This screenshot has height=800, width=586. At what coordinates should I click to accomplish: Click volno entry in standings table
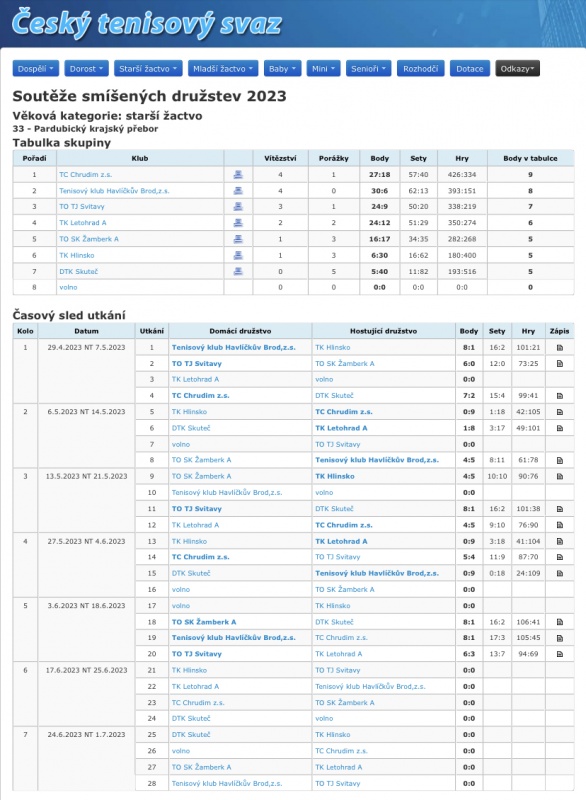point(68,287)
